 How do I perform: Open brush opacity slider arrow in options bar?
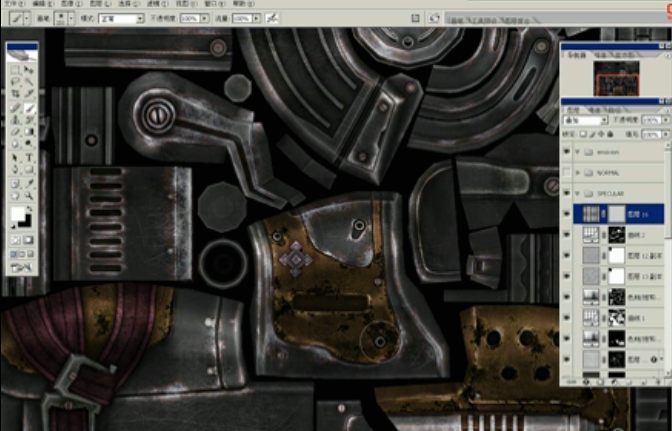204,18
